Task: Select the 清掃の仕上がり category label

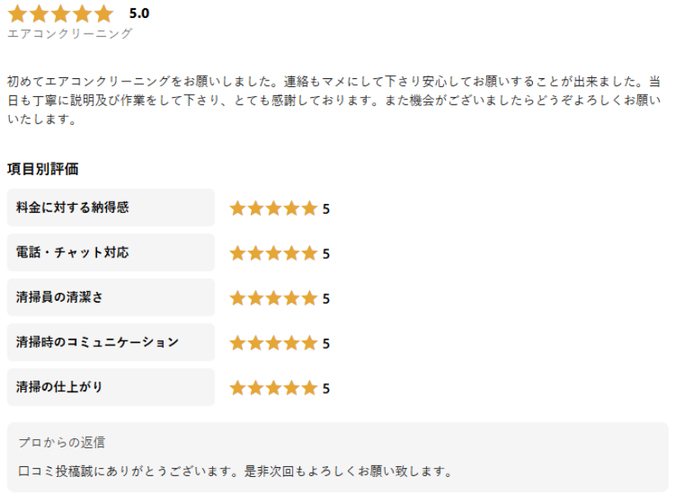Action: (x=59, y=387)
